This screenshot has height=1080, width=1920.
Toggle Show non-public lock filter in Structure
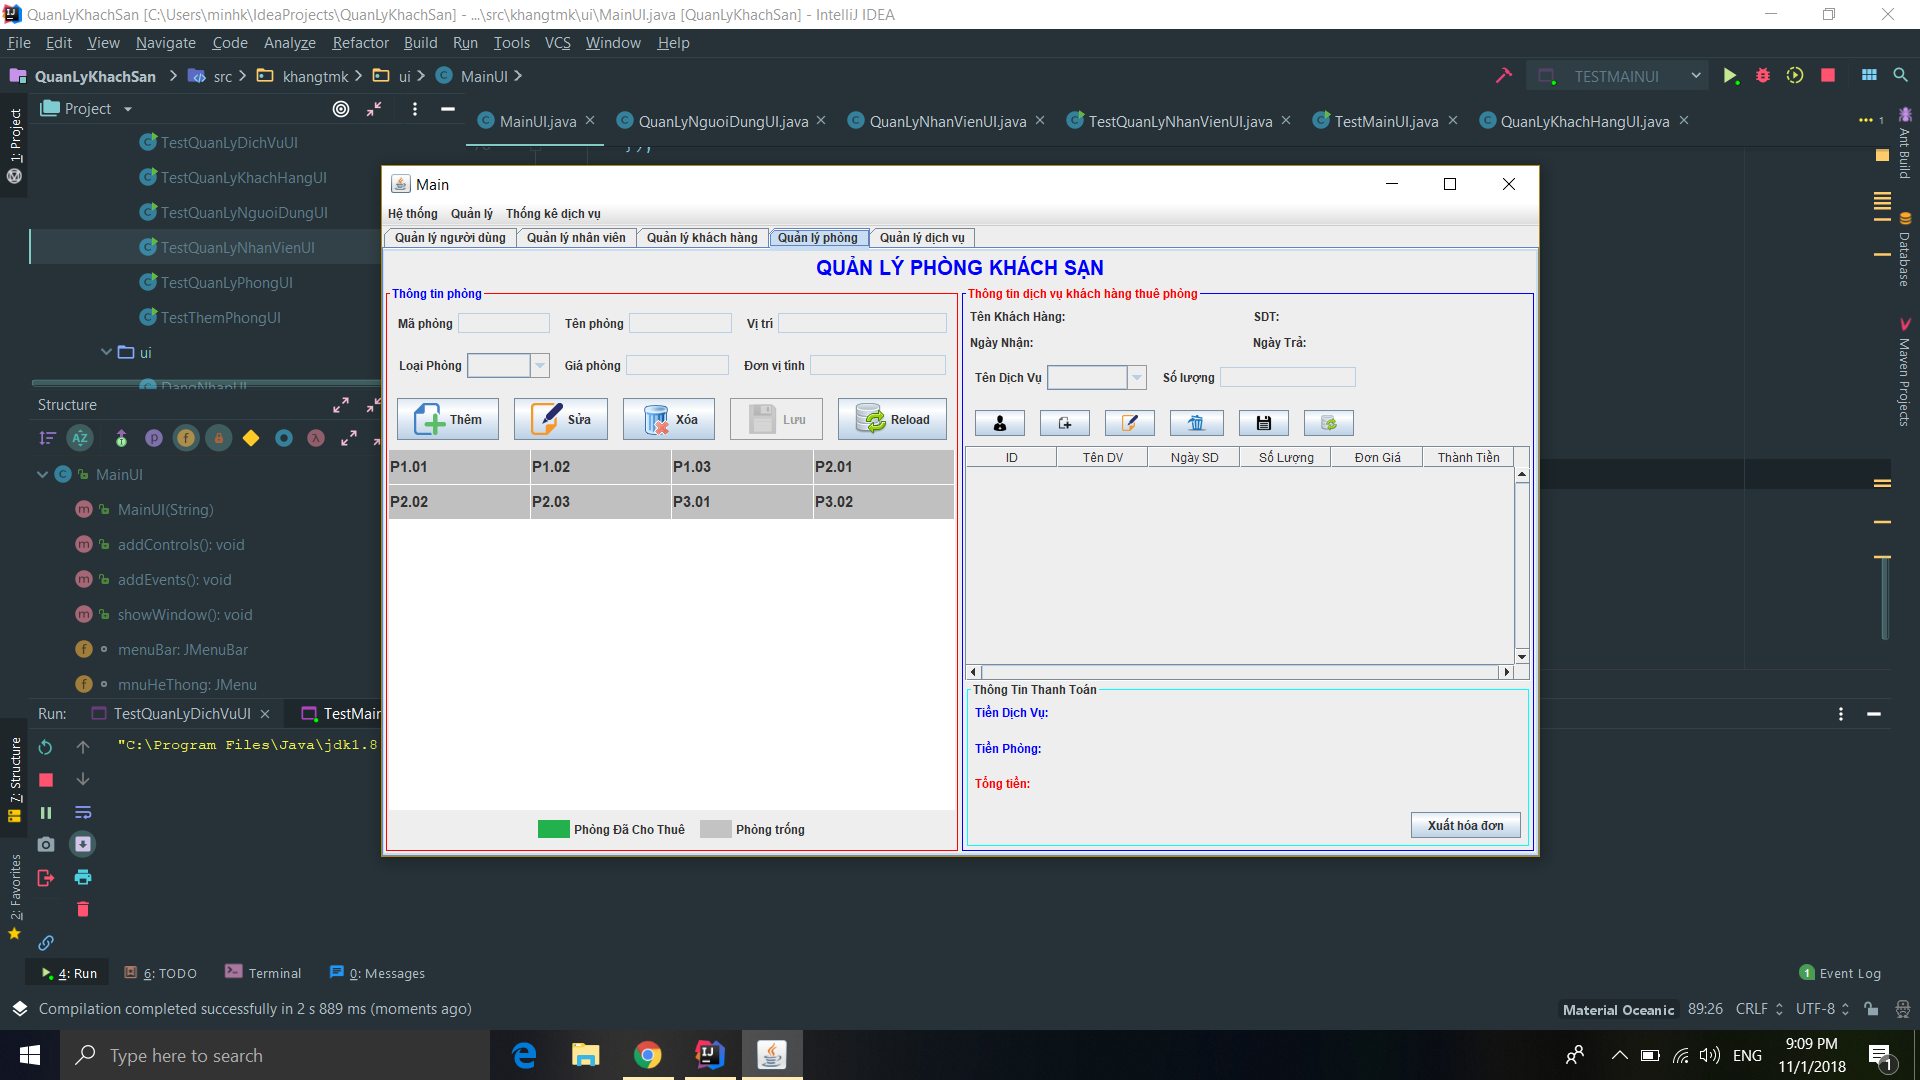[x=219, y=438]
